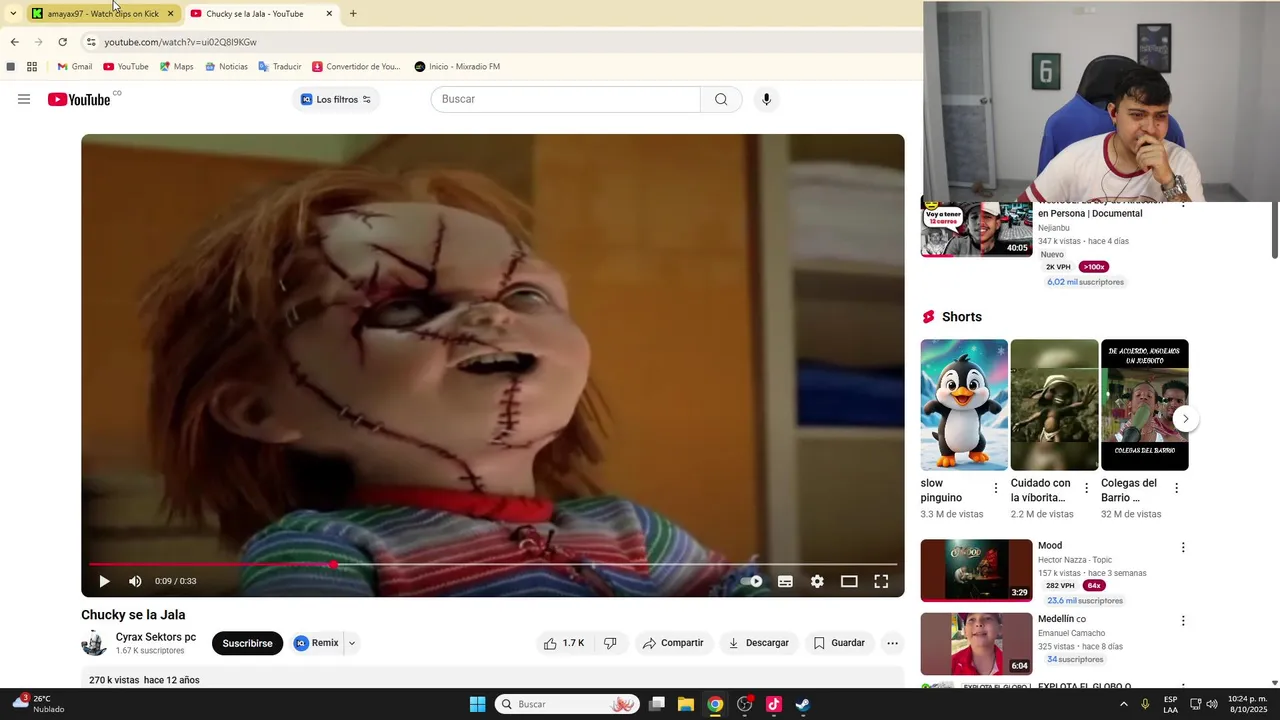
Task: Open options for Cuidado con la viborita
Action: point(1086,488)
